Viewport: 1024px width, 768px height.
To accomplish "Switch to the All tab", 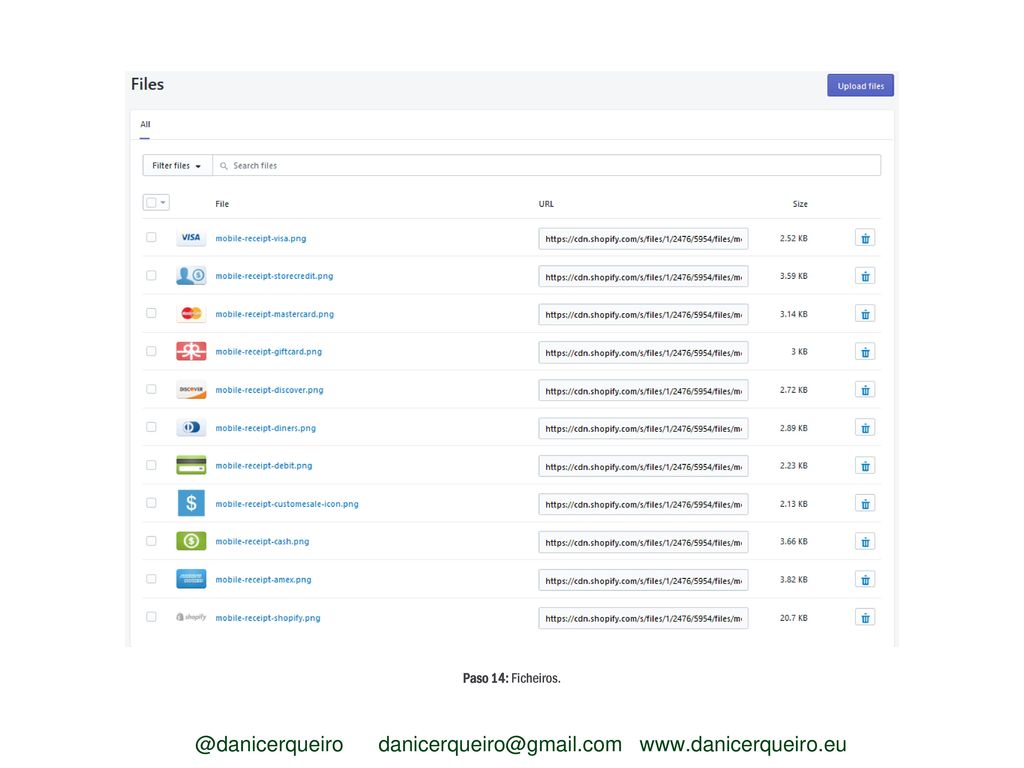I will 145,124.
